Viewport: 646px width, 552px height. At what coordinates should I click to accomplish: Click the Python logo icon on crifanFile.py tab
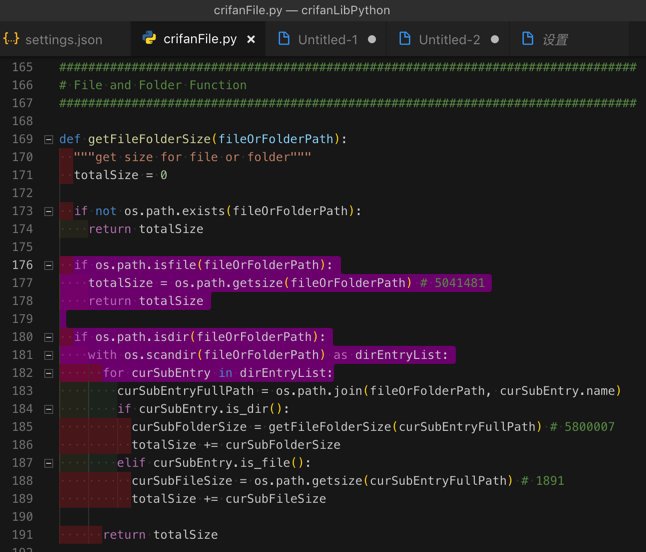pos(149,39)
